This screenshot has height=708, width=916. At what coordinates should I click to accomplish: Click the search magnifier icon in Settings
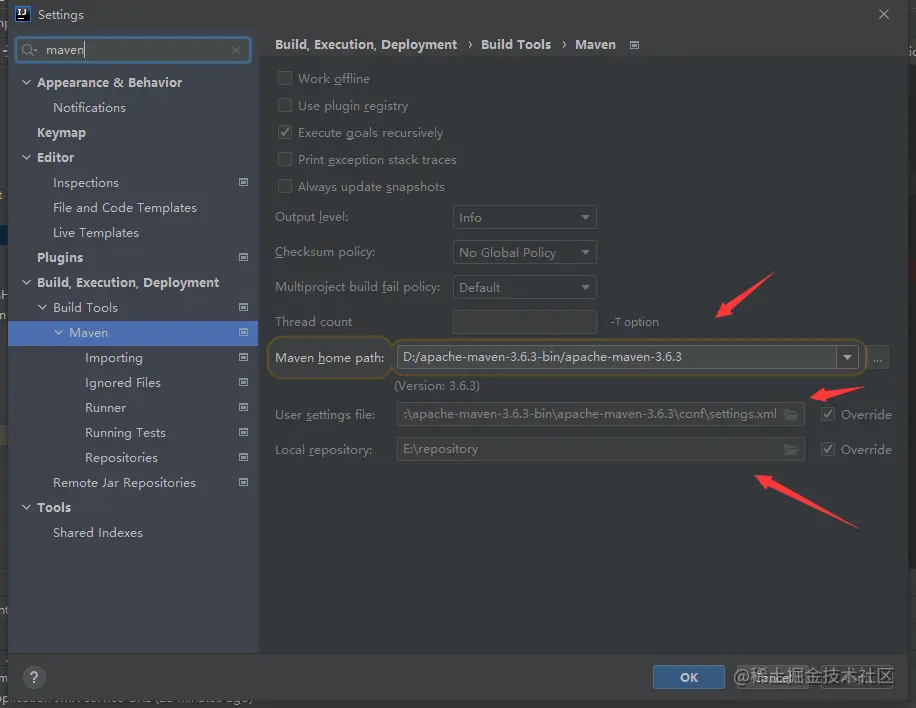point(28,50)
